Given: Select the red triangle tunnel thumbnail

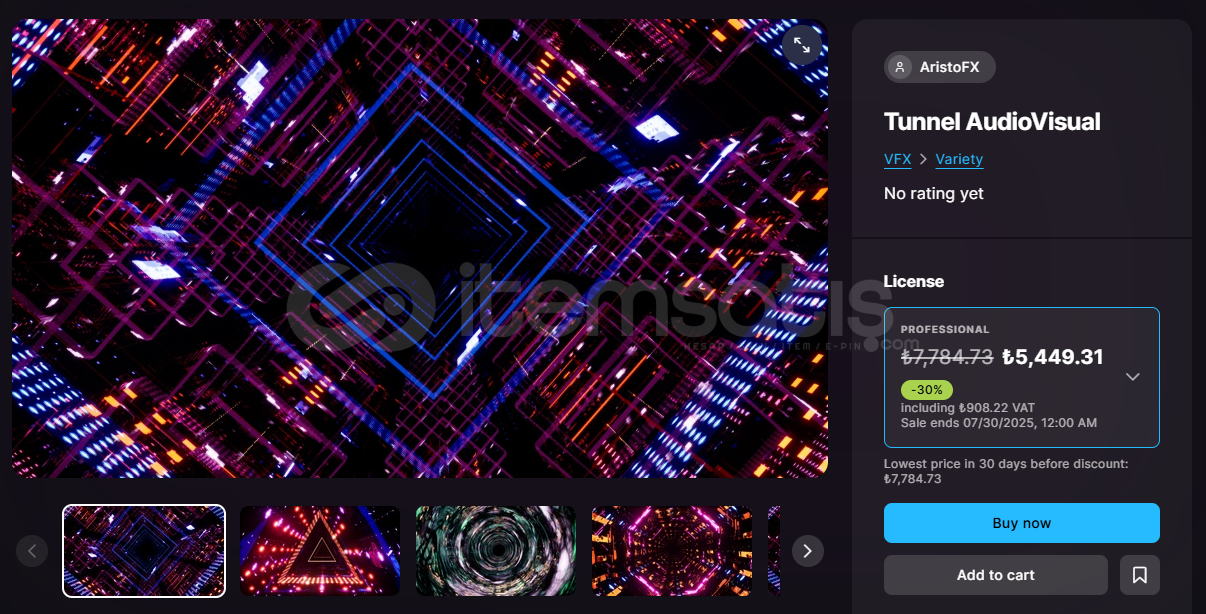Looking at the screenshot, I should click(x=320, y=551).
